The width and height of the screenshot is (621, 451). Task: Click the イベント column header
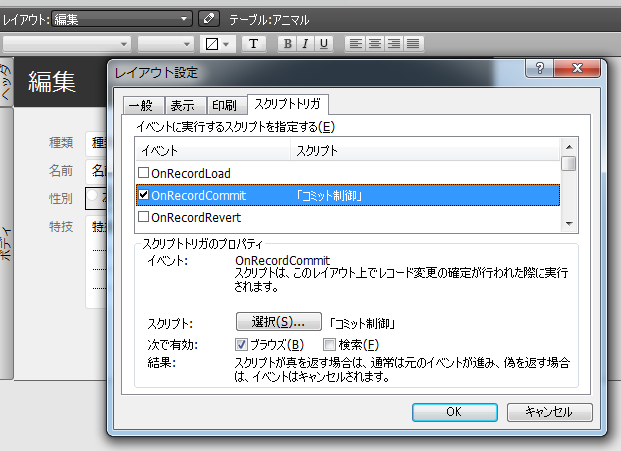213,150
